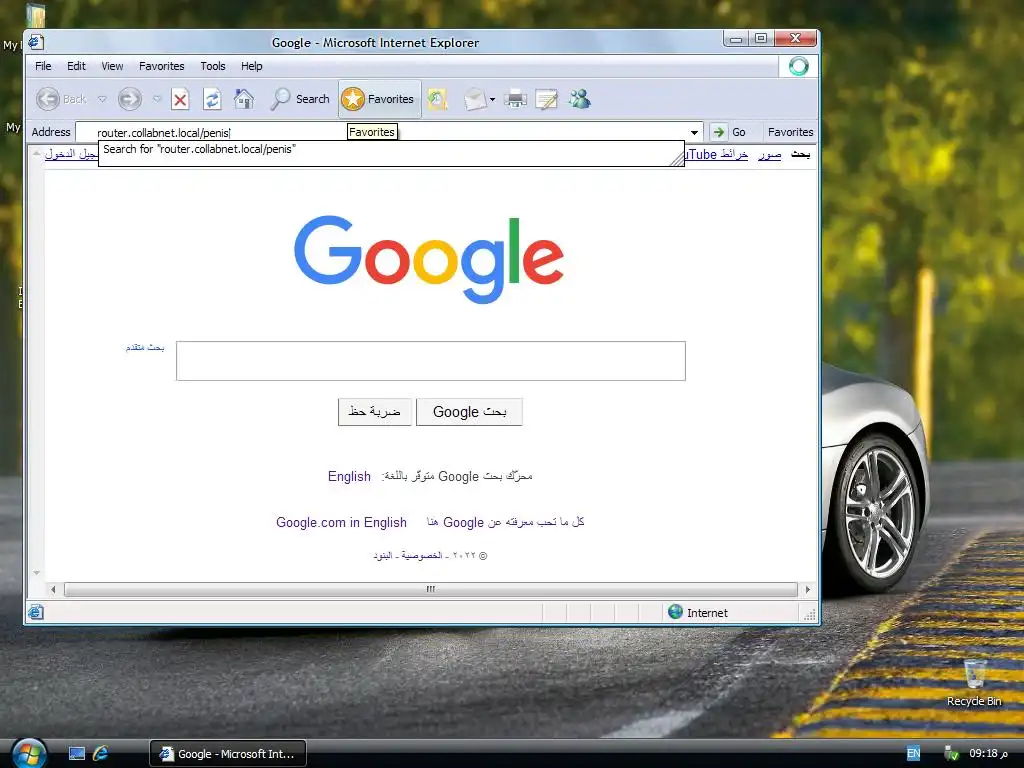The image size is (1024, 768).
Task: Go to the Home page icon
Action: click(x=244, y=99)
